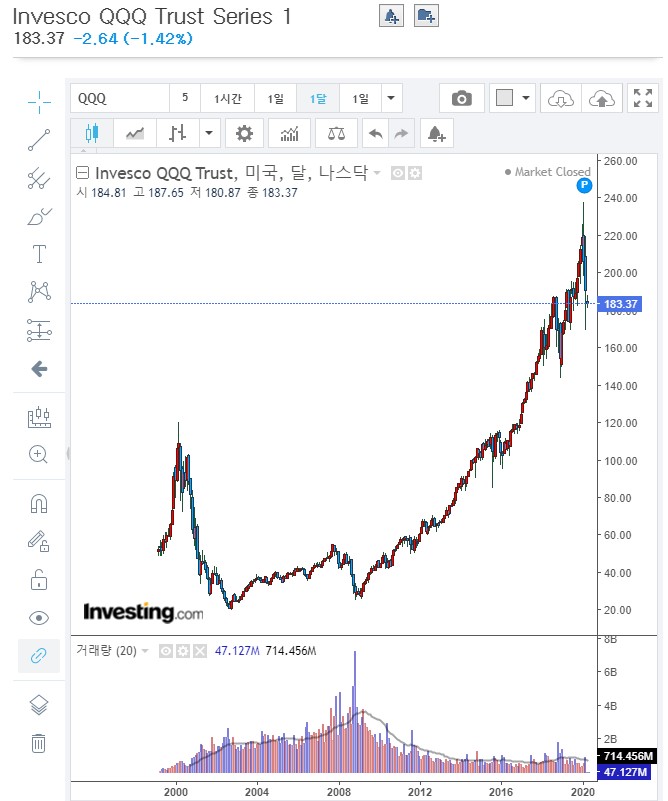Viewport: 668px width, 801px height.
Task: Toggle main series visibility eye in the legend
Action: pos(398,173)
